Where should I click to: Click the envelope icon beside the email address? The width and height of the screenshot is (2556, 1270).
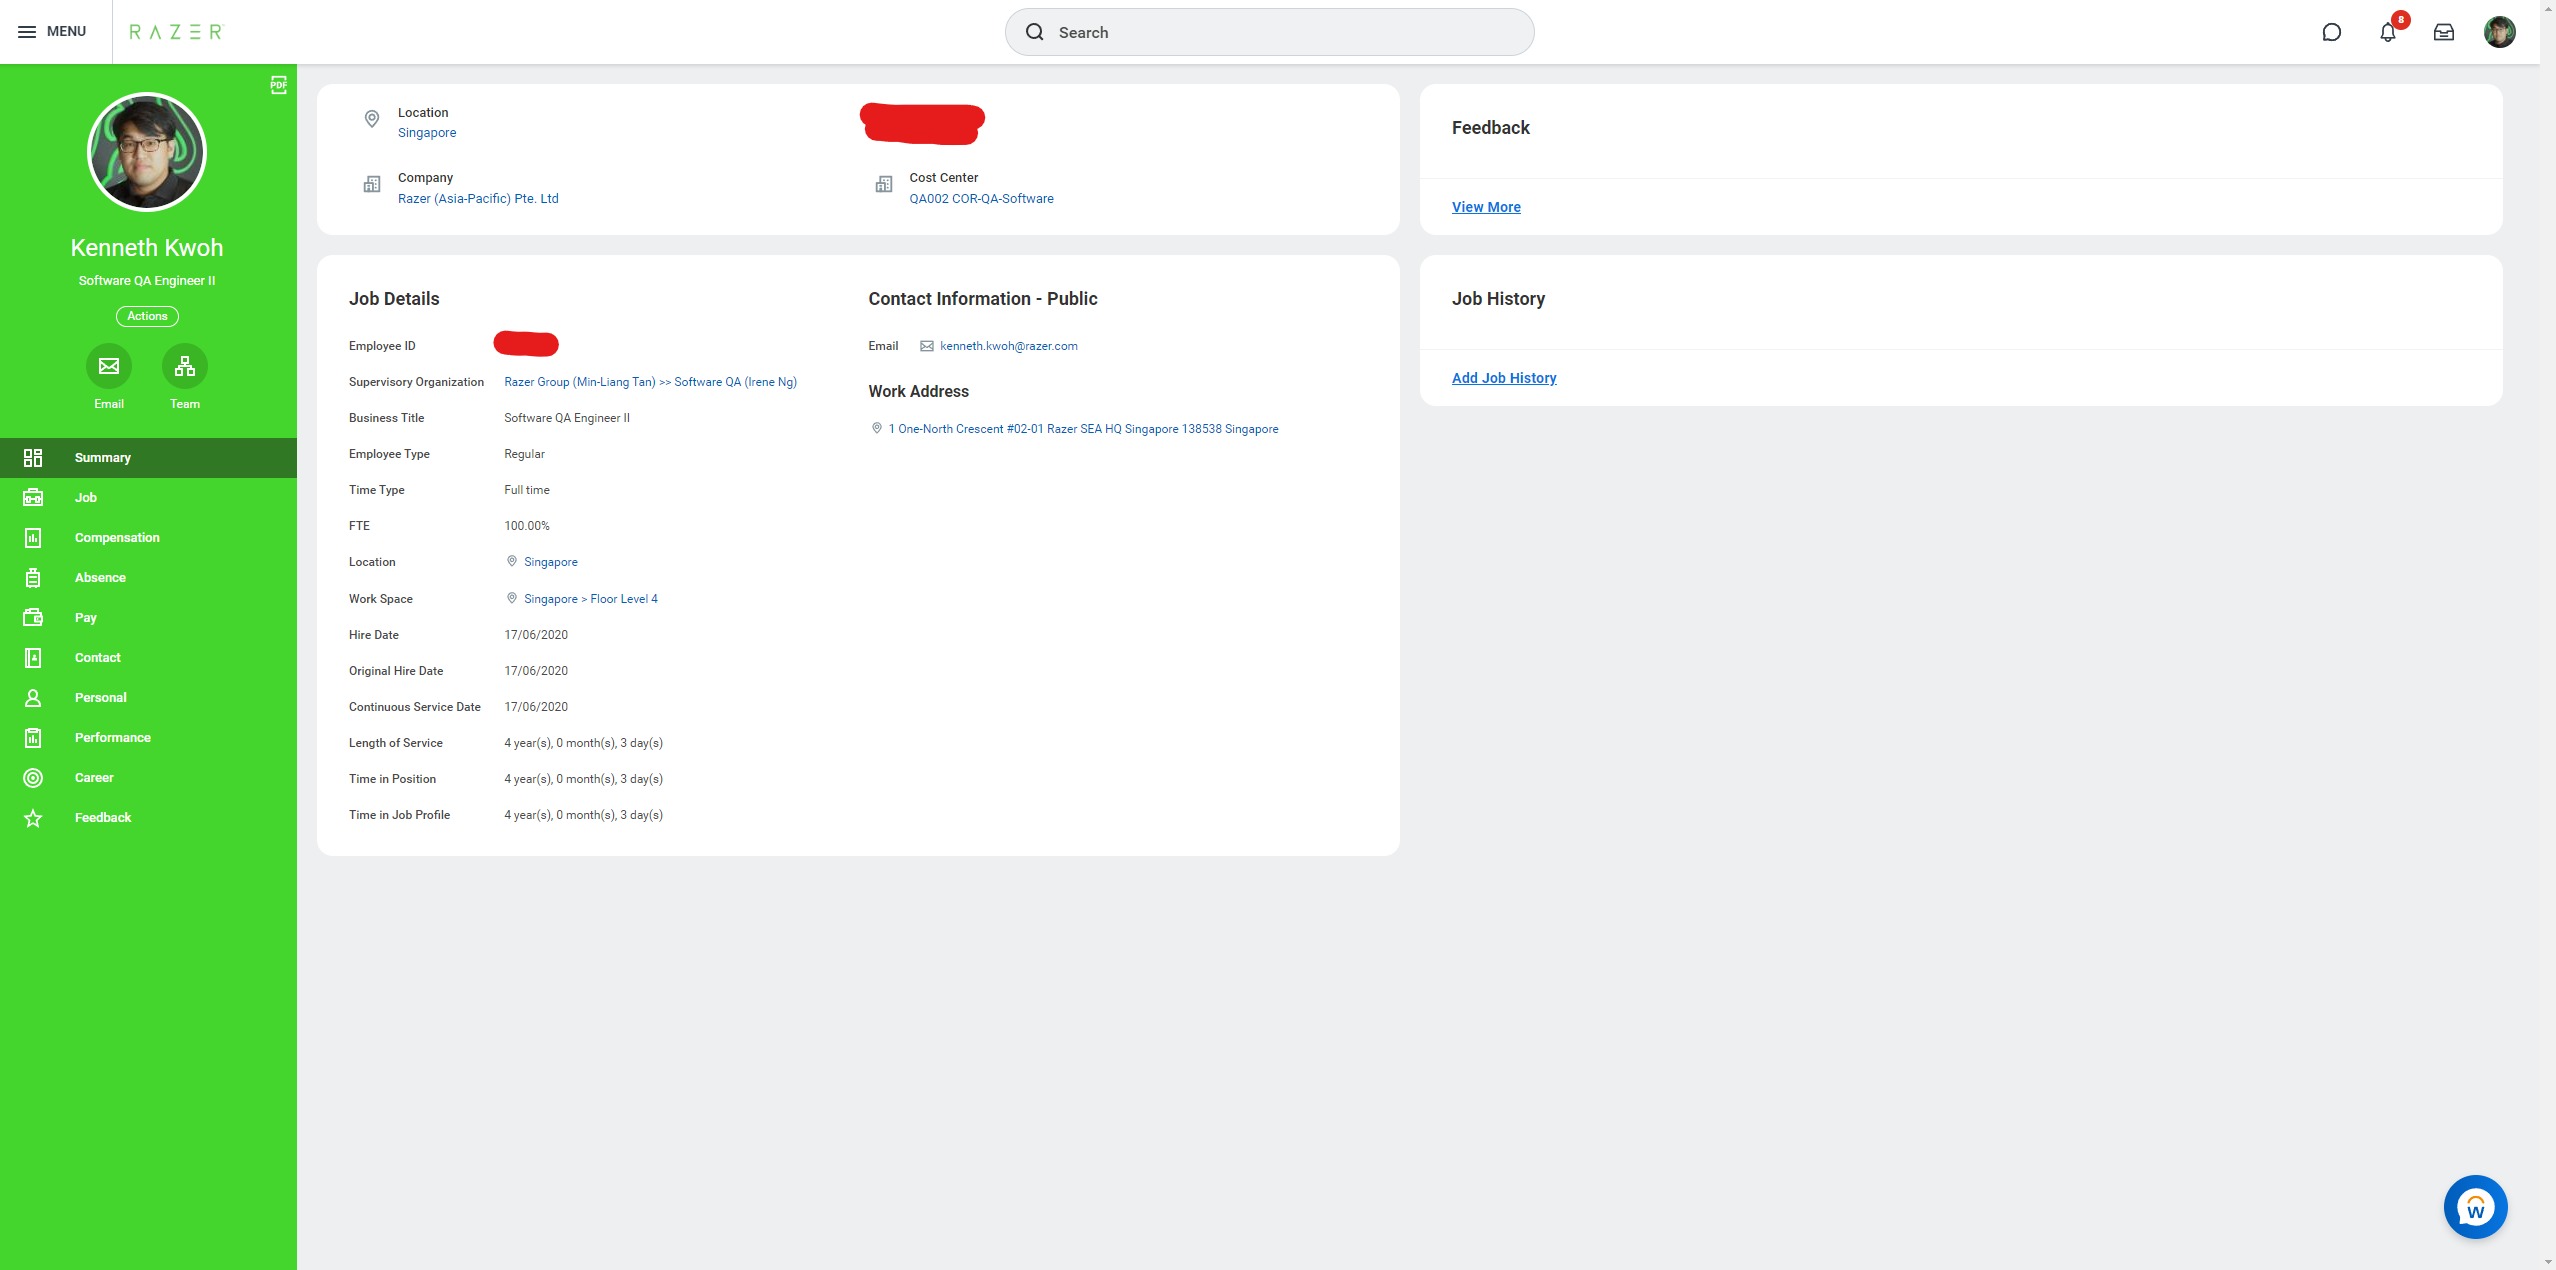[927, 346]
